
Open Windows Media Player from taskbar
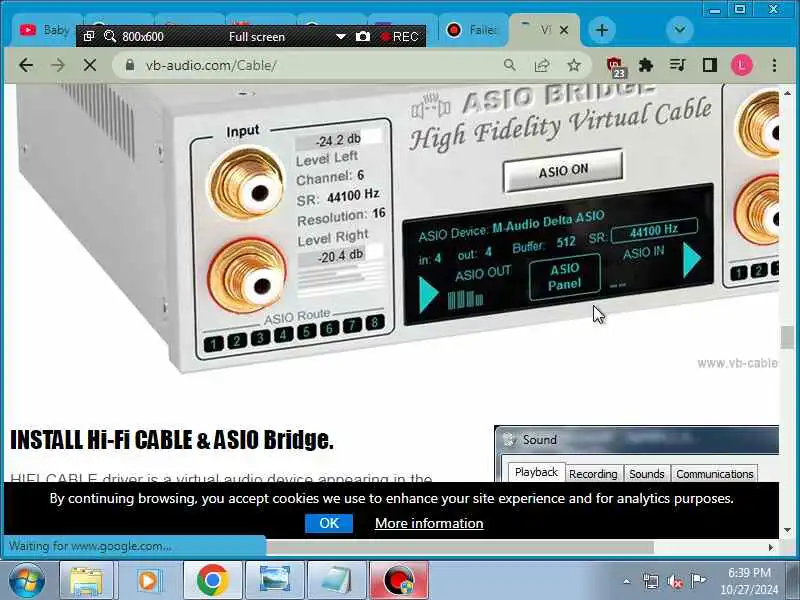pos(148,581)
